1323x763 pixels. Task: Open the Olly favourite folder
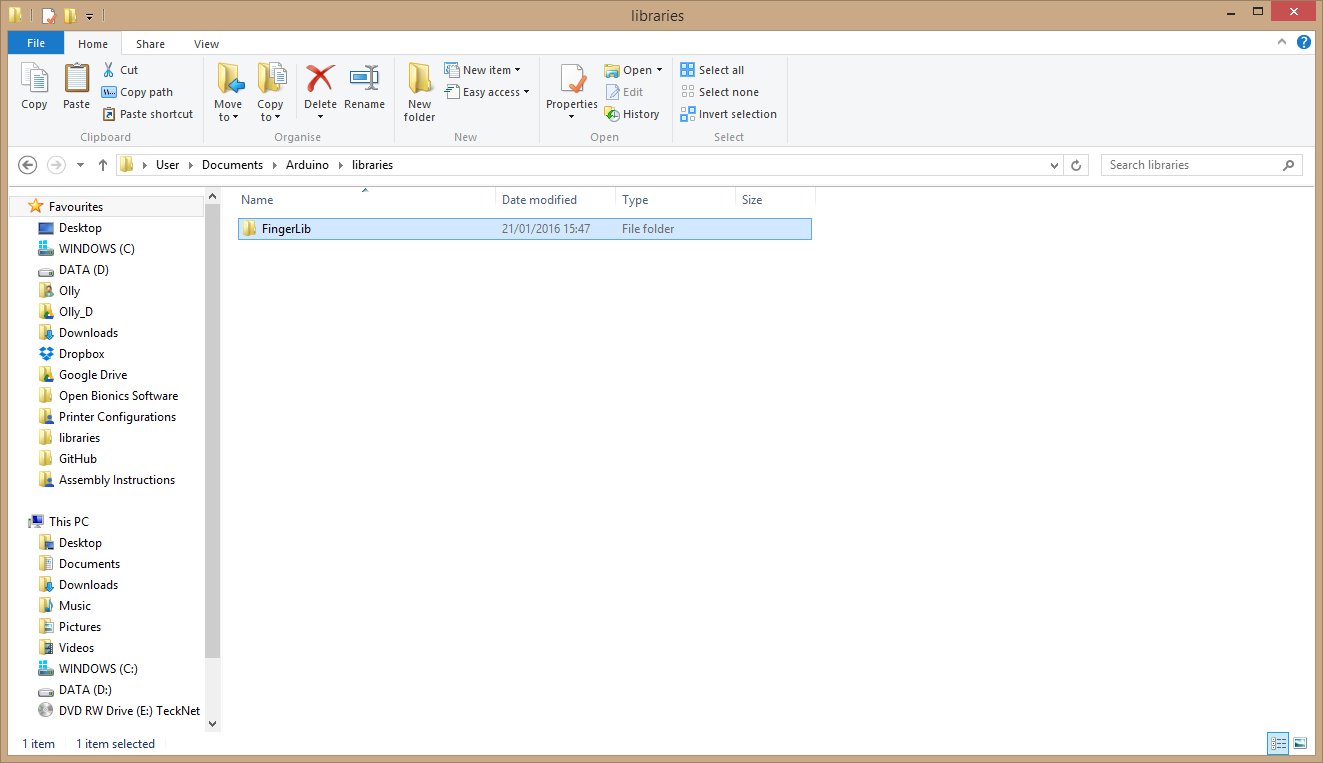pyautogui.click(x=69, y=291)
